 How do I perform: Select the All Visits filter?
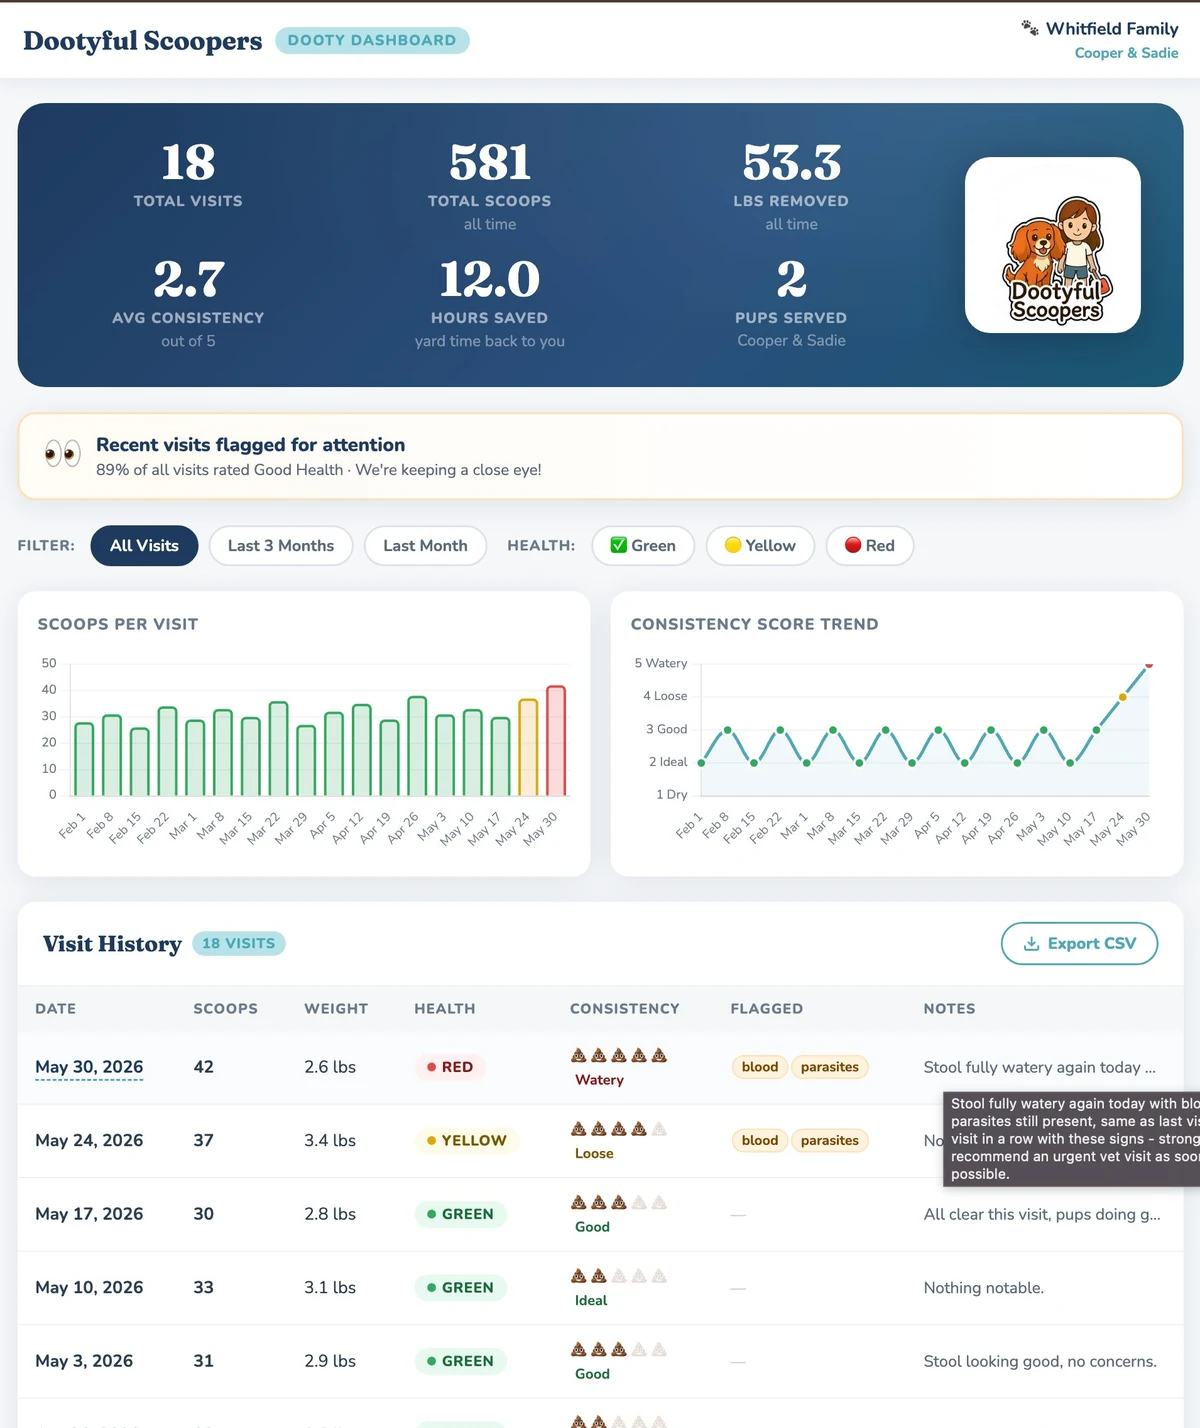pyautogui.click(x=144, y=546)
